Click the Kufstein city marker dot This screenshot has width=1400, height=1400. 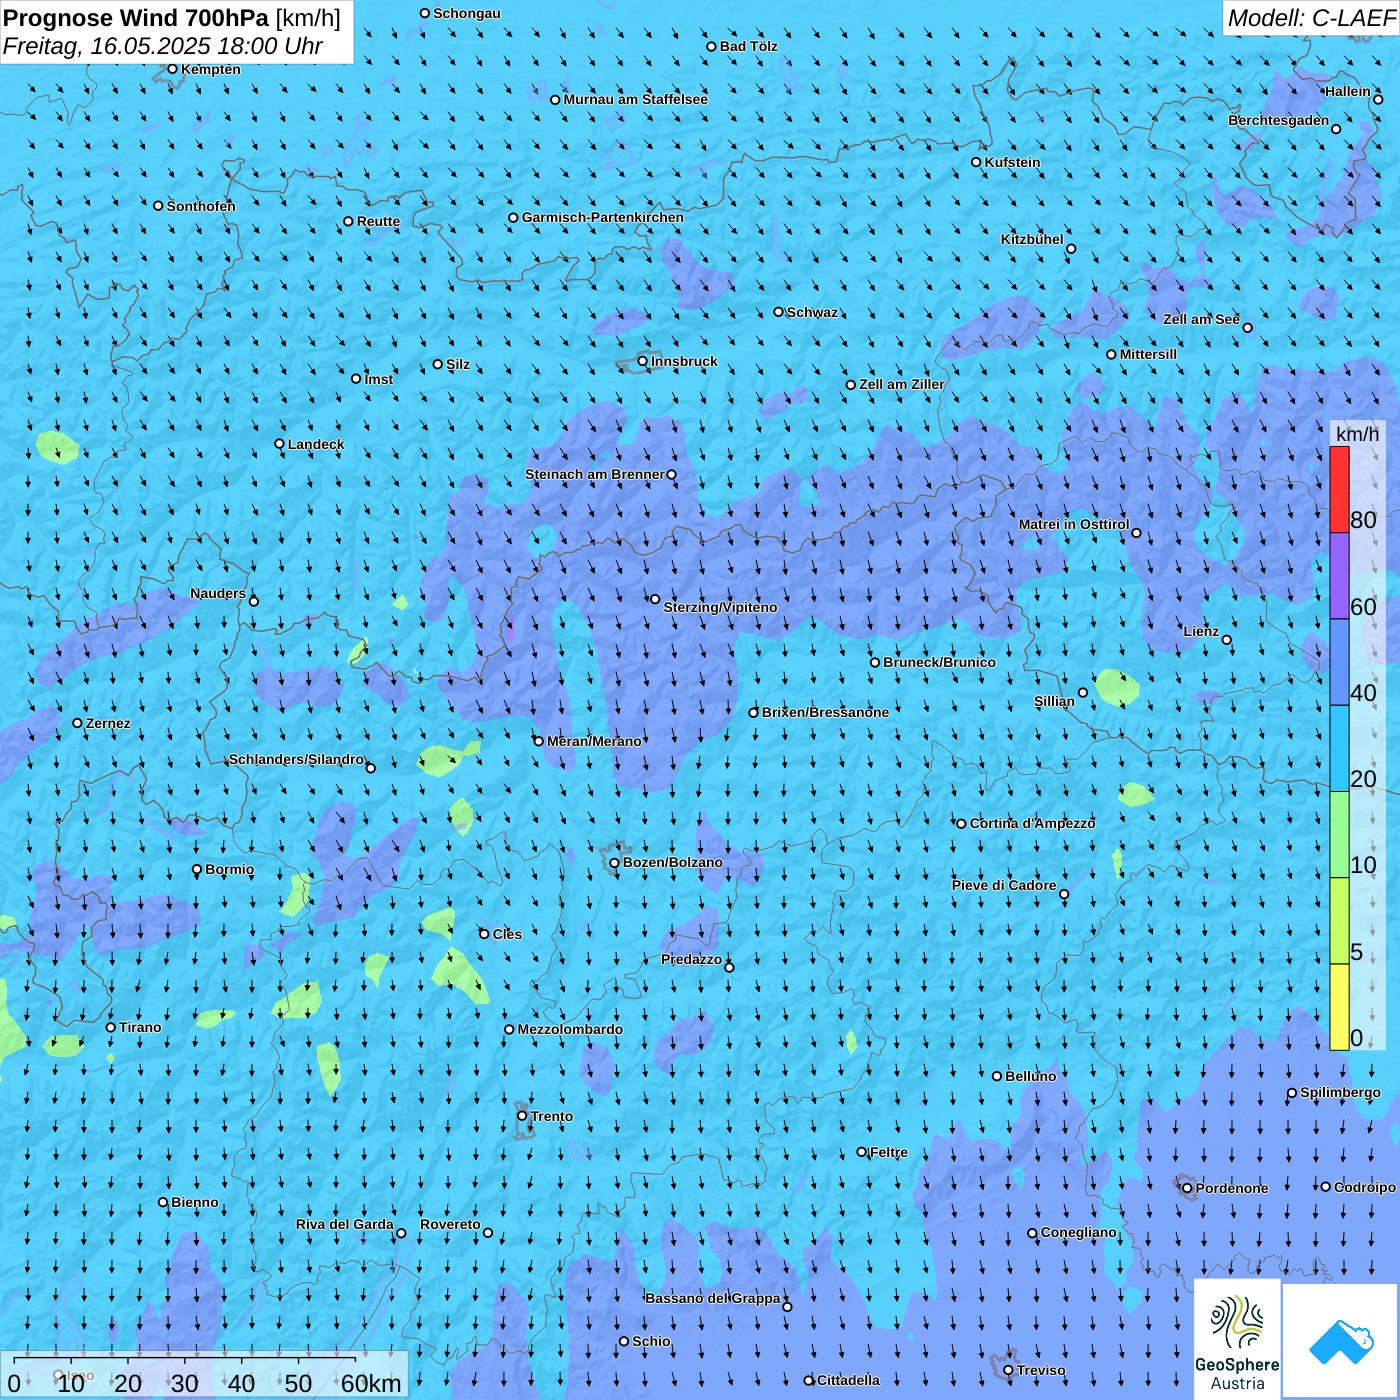977,162
